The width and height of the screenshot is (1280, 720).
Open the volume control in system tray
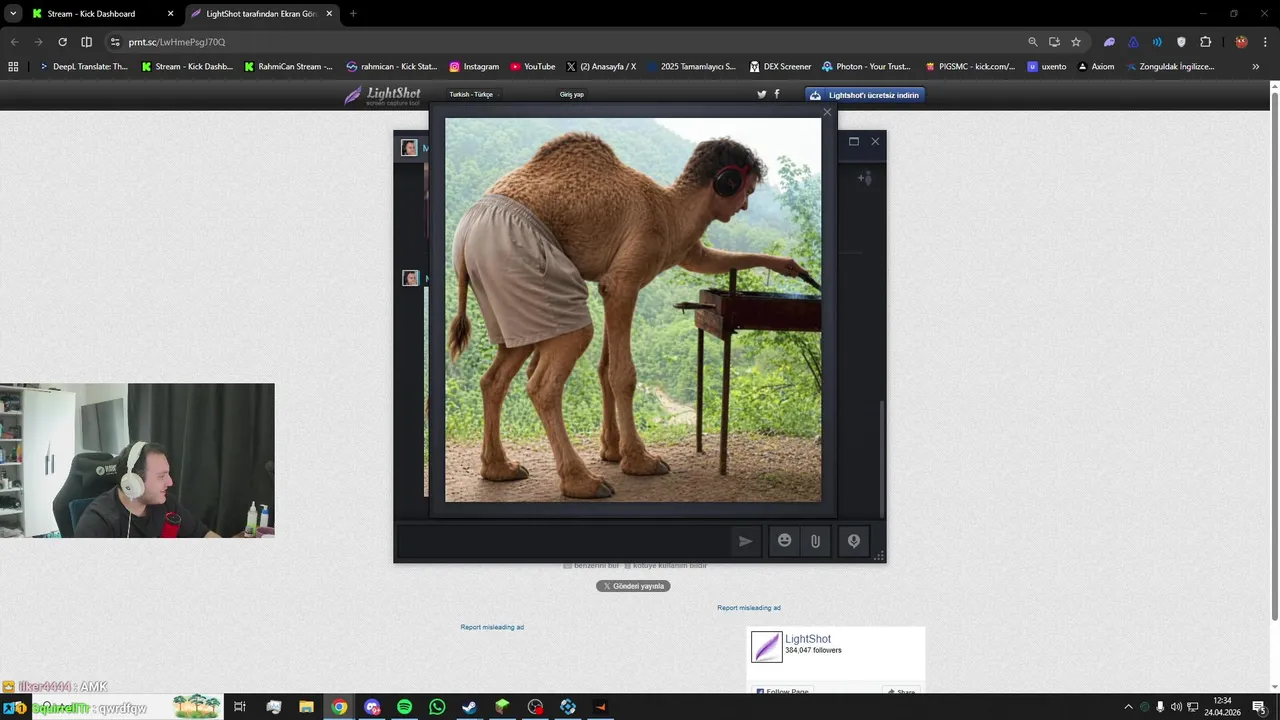click(1176, 707)
